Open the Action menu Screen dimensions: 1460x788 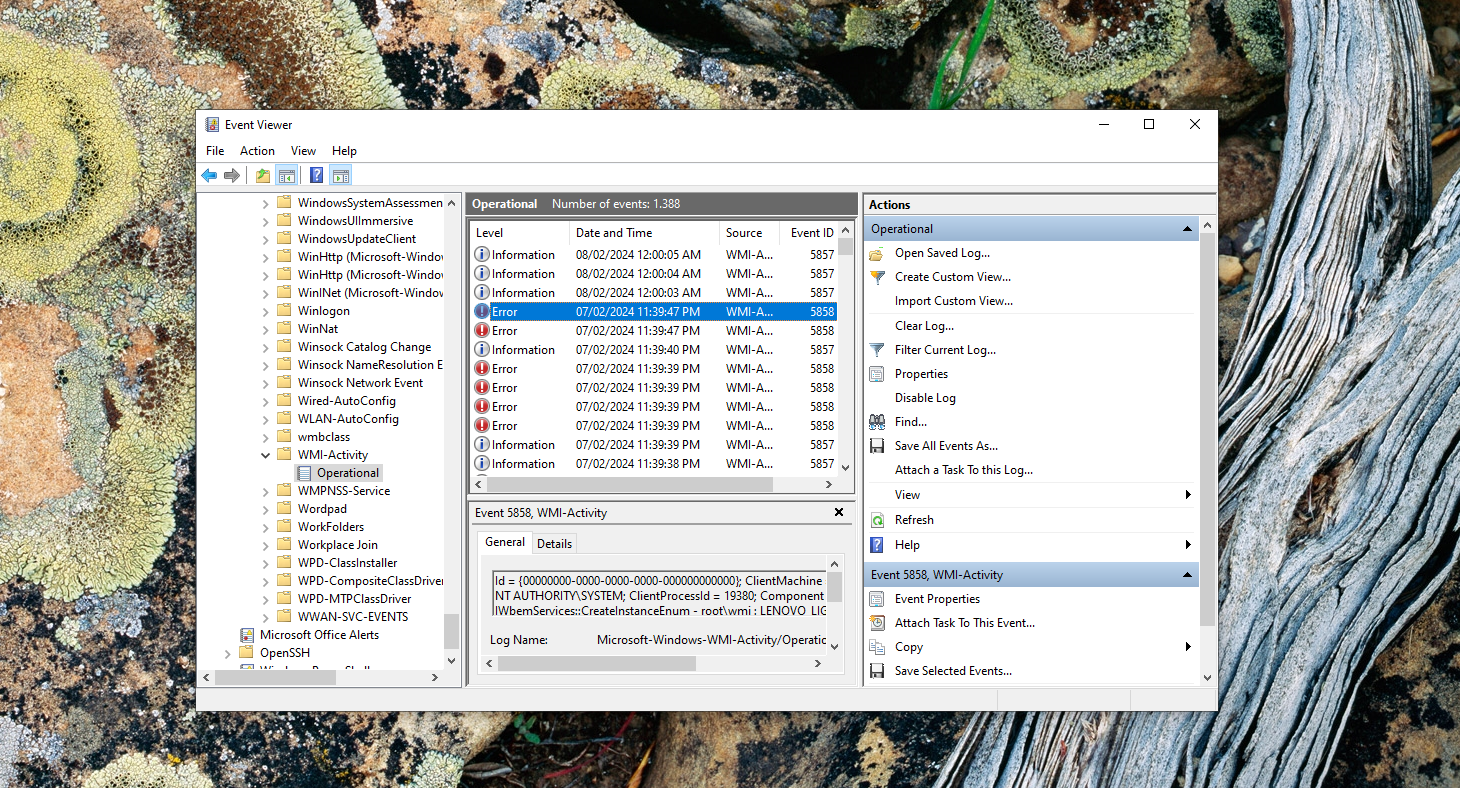(257, 151)
